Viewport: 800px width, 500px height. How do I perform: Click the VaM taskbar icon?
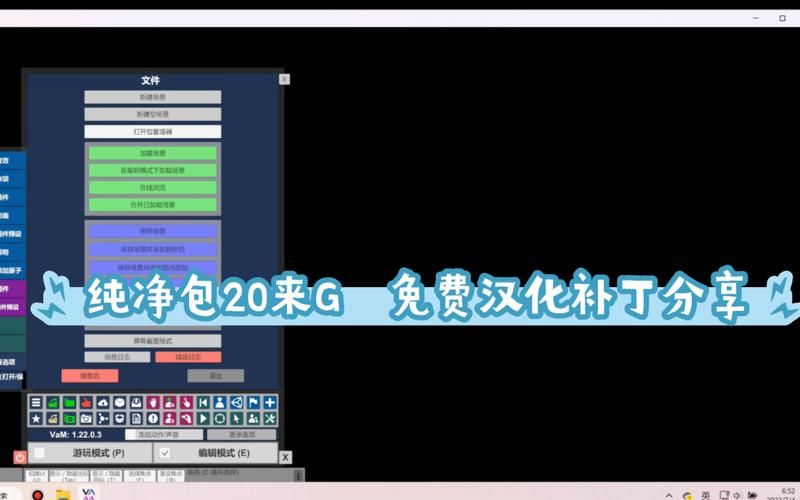click(x=89, y=494)
